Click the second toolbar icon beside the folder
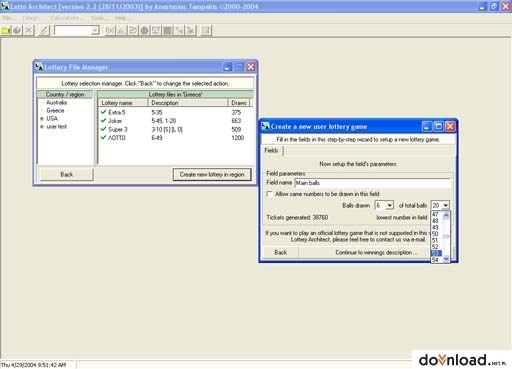 click(17, 31)
